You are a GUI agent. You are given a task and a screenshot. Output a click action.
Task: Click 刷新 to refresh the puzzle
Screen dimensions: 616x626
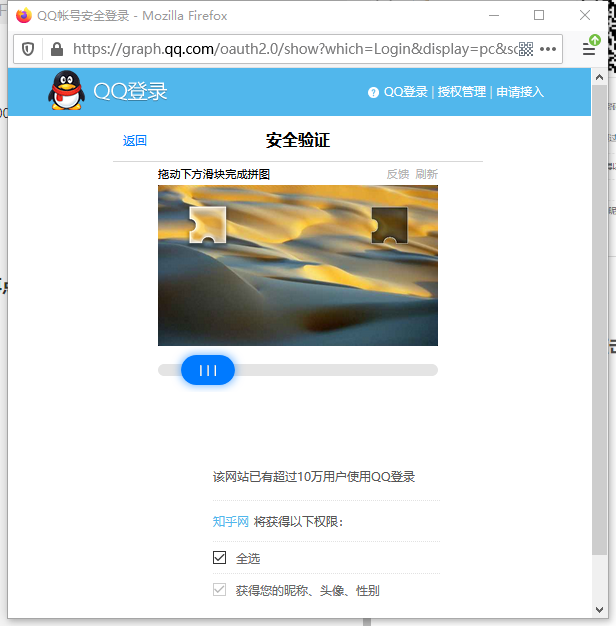[426, 174]
